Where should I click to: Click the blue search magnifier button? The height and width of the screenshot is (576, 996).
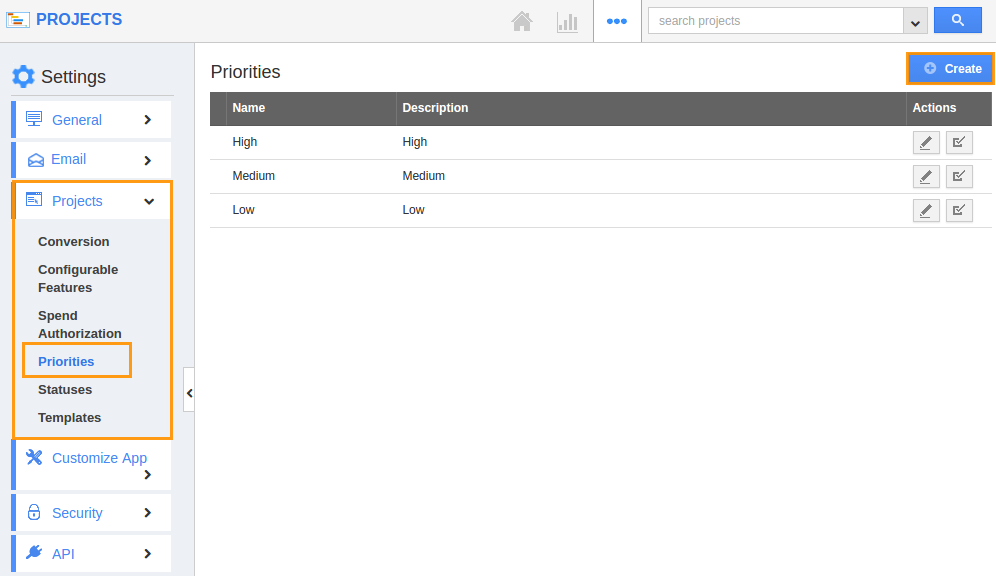click(x=957, y=20)
